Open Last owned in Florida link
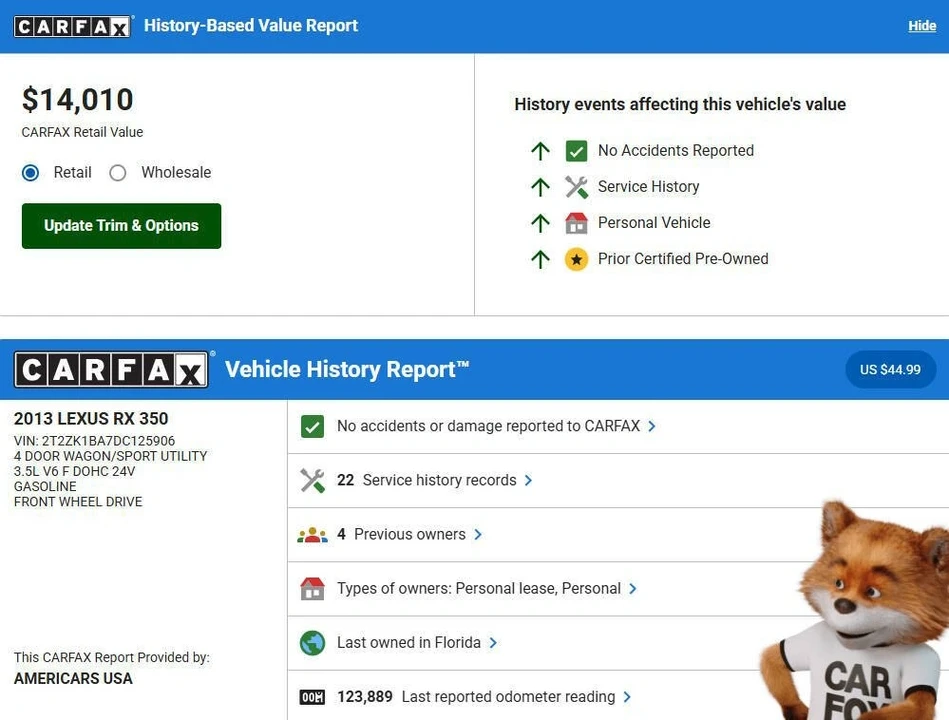Viewport: 949px width, 720px height. point(409,643)
